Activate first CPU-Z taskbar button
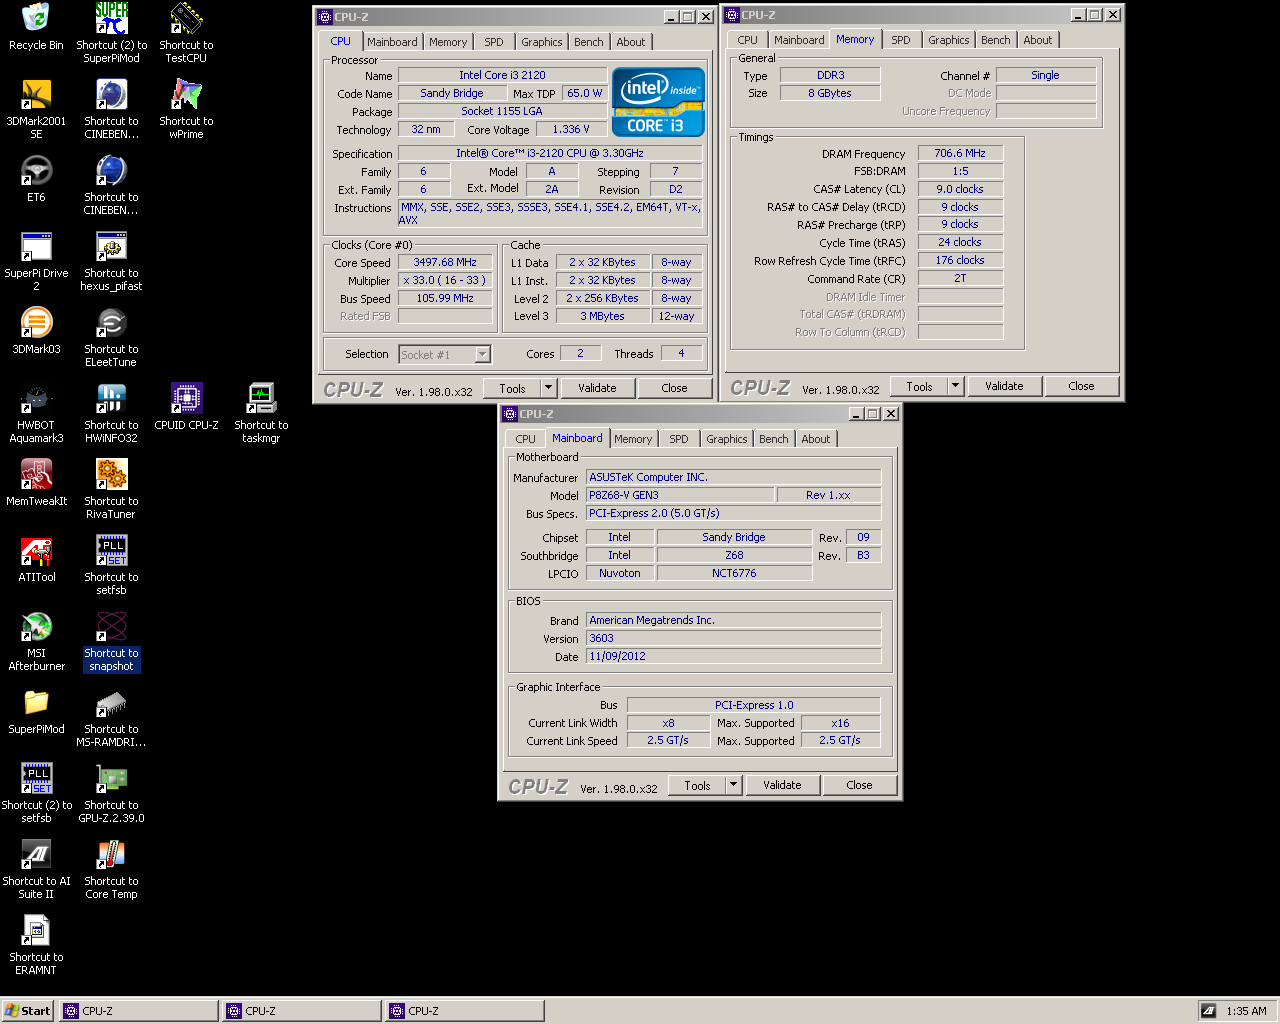Image resolution: width=1280 pixels, height=1024 pixels. click(139, 1011)
